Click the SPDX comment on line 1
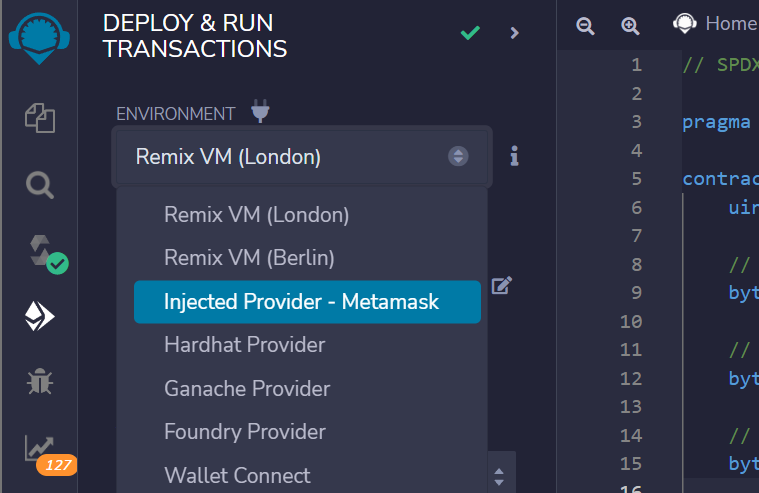The height and width of the screenshot is (493, 759). [x=721, y=65]
